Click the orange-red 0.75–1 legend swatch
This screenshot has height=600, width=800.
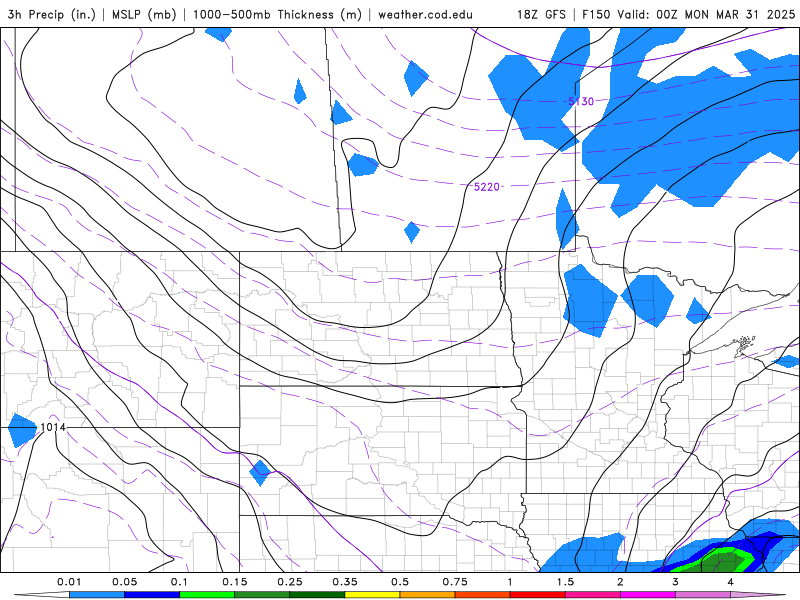pyautogui.click(x=483, y=595)
